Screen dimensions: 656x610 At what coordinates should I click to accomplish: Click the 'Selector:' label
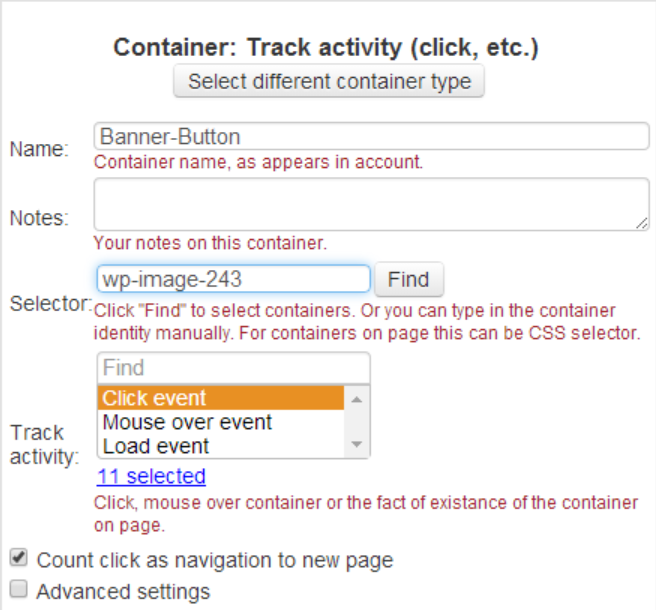point(50,304)
